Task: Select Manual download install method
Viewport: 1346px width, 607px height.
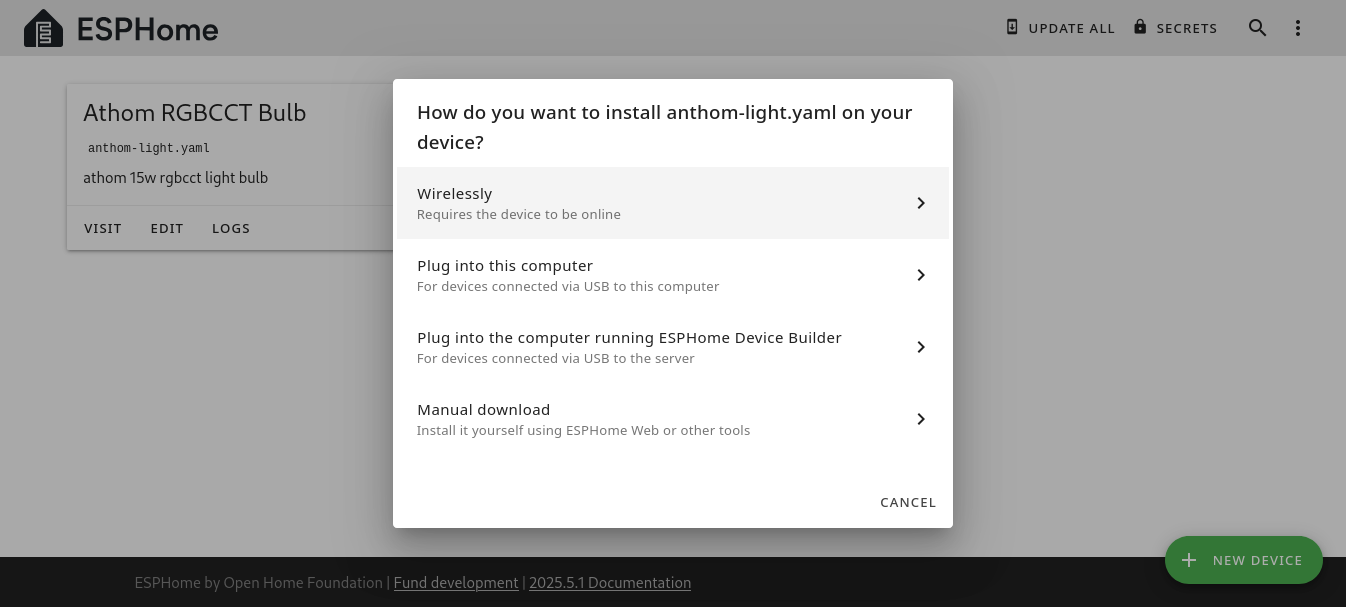Action: pyautogui.click(x=673, y=419)
